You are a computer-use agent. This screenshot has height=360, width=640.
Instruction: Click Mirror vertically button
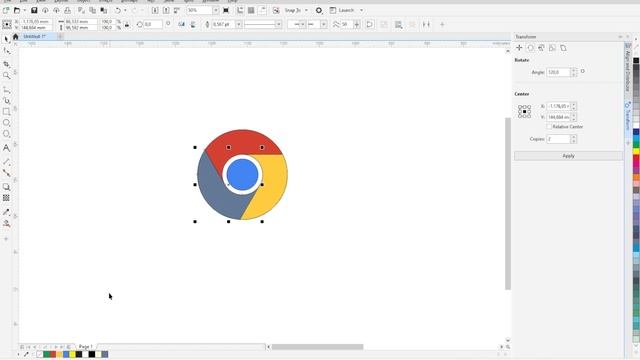tap(193, 24)
